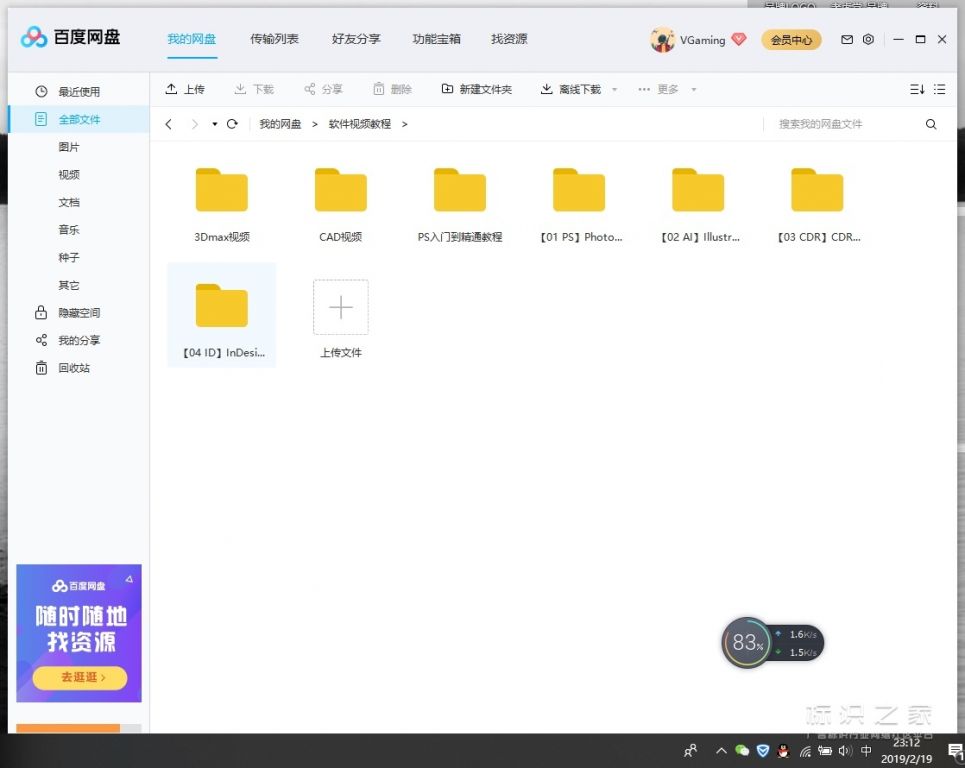Click the 下载 toolbar button
965x768 pixels.
[x=254, y=90]
